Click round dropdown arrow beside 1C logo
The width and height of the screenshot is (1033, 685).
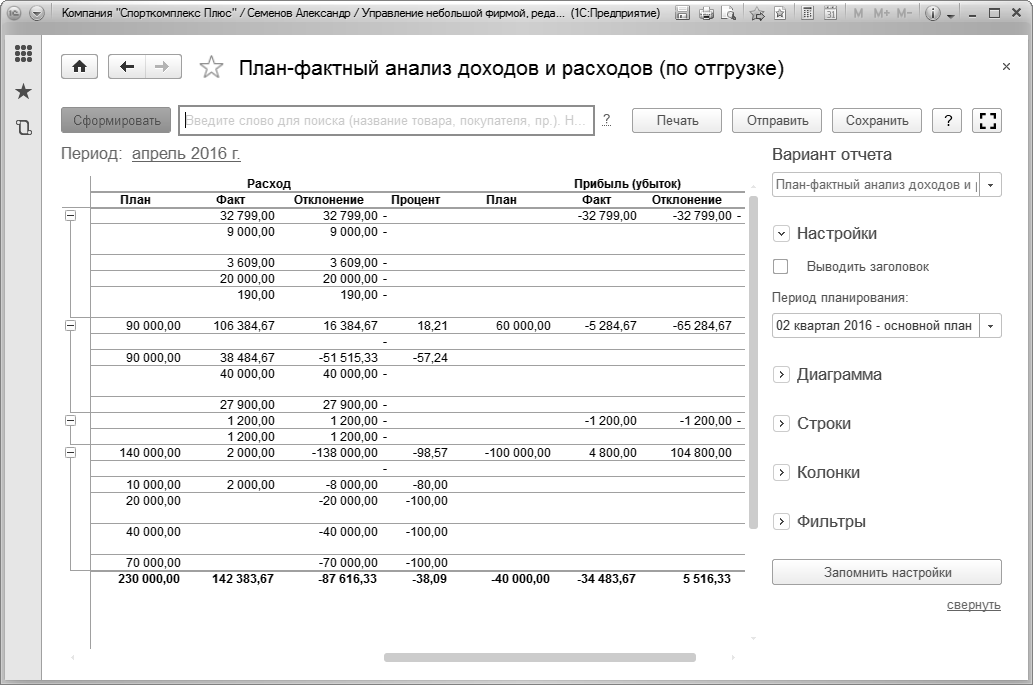click(x=37, y=13)
